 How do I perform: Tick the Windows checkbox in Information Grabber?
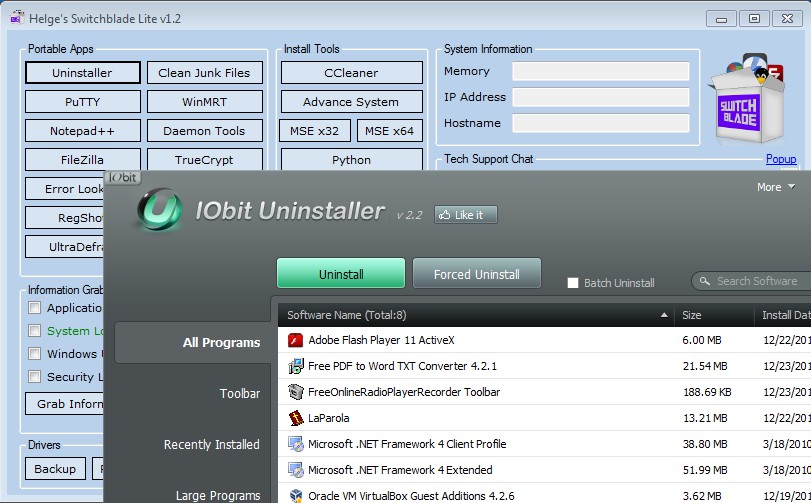pos(35,353)
